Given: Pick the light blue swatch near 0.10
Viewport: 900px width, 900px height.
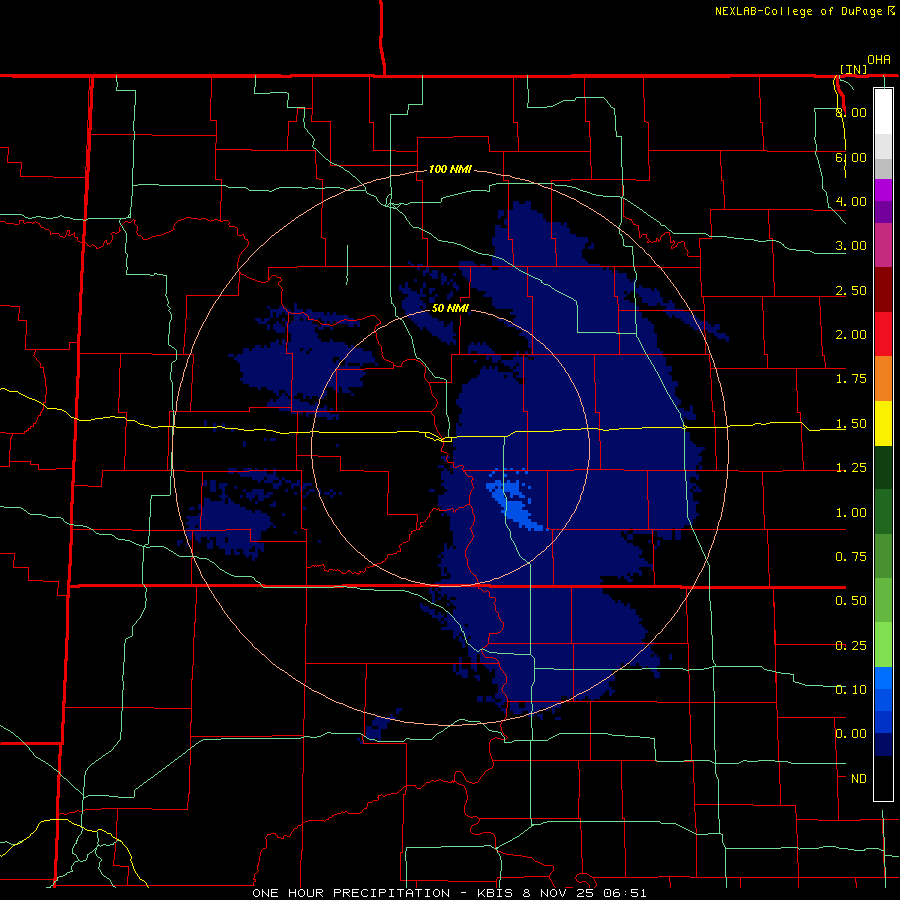Looking at the screenshot, I should pyautogui.click(x=883, y=678).
